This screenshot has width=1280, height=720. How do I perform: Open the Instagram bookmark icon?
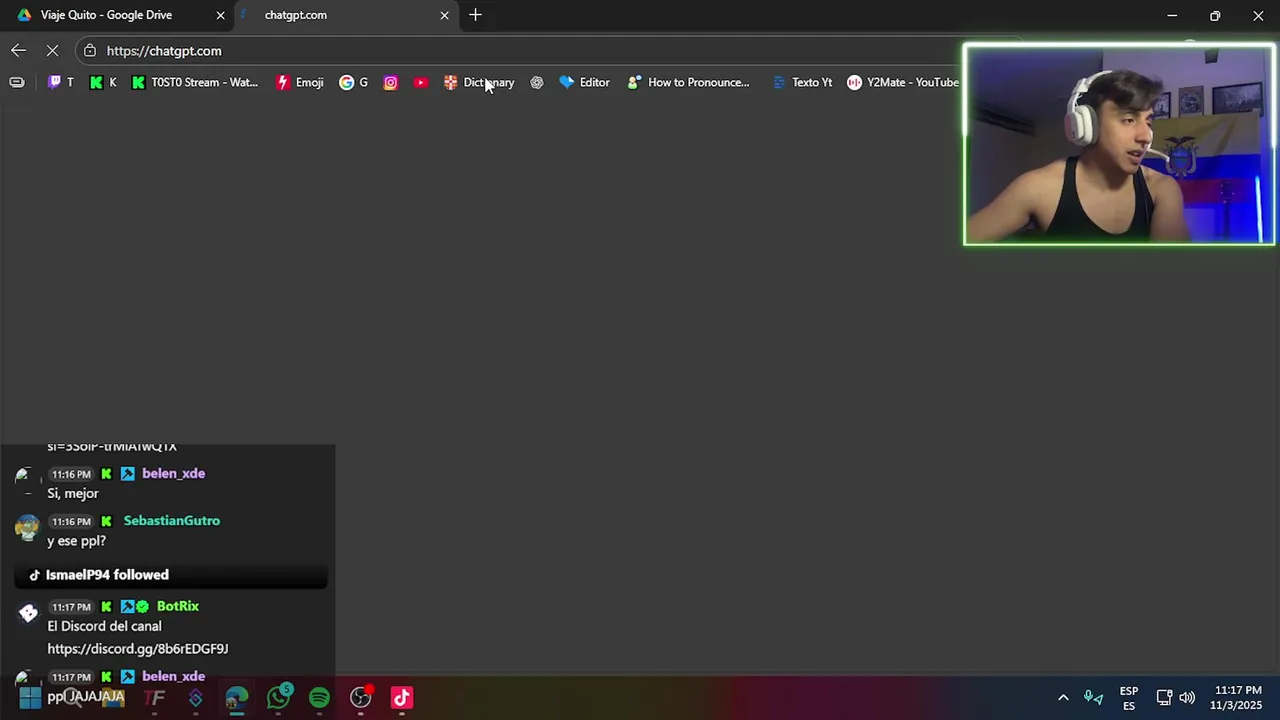[x=390, y=82]
